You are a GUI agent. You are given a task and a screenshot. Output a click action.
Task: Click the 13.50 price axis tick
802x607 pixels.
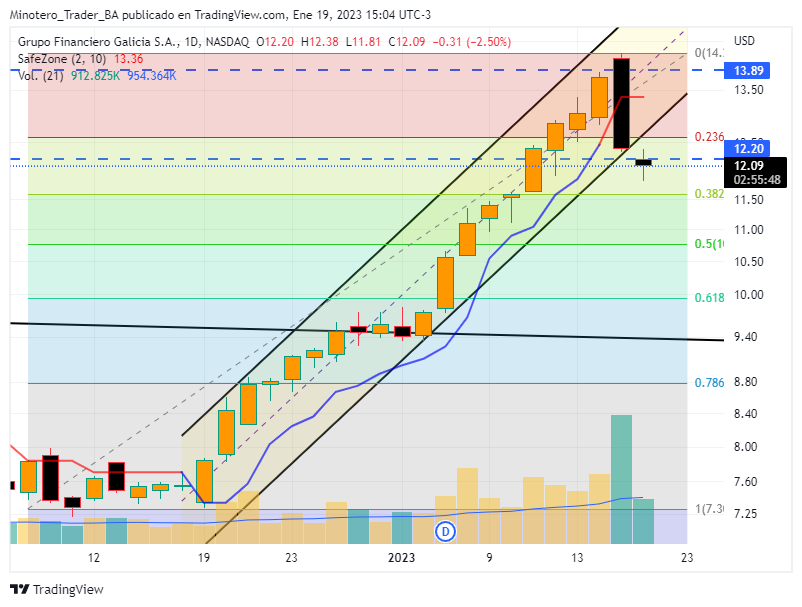(749, 90)
